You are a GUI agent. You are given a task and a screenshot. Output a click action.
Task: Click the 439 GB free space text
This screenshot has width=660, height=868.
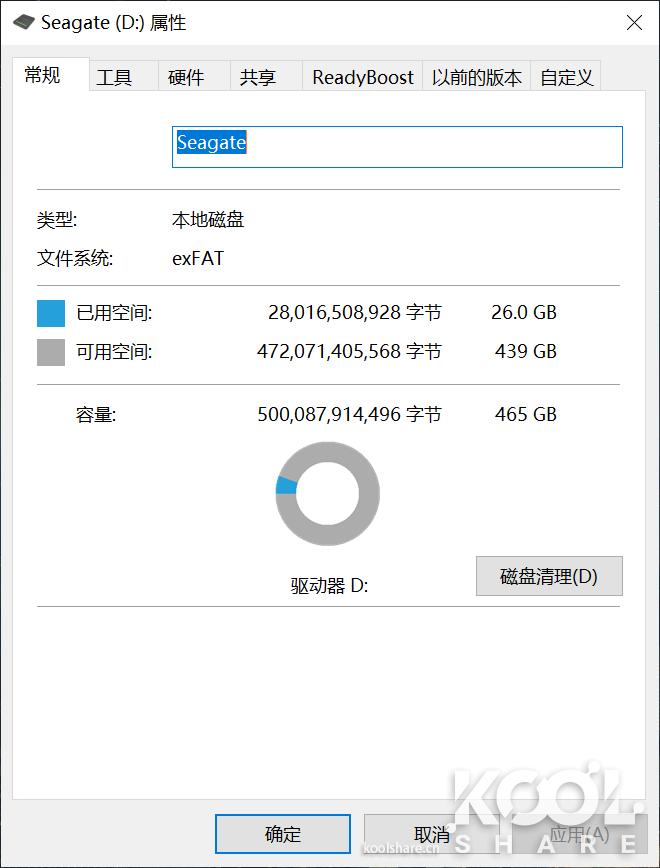tap(526, 352)
